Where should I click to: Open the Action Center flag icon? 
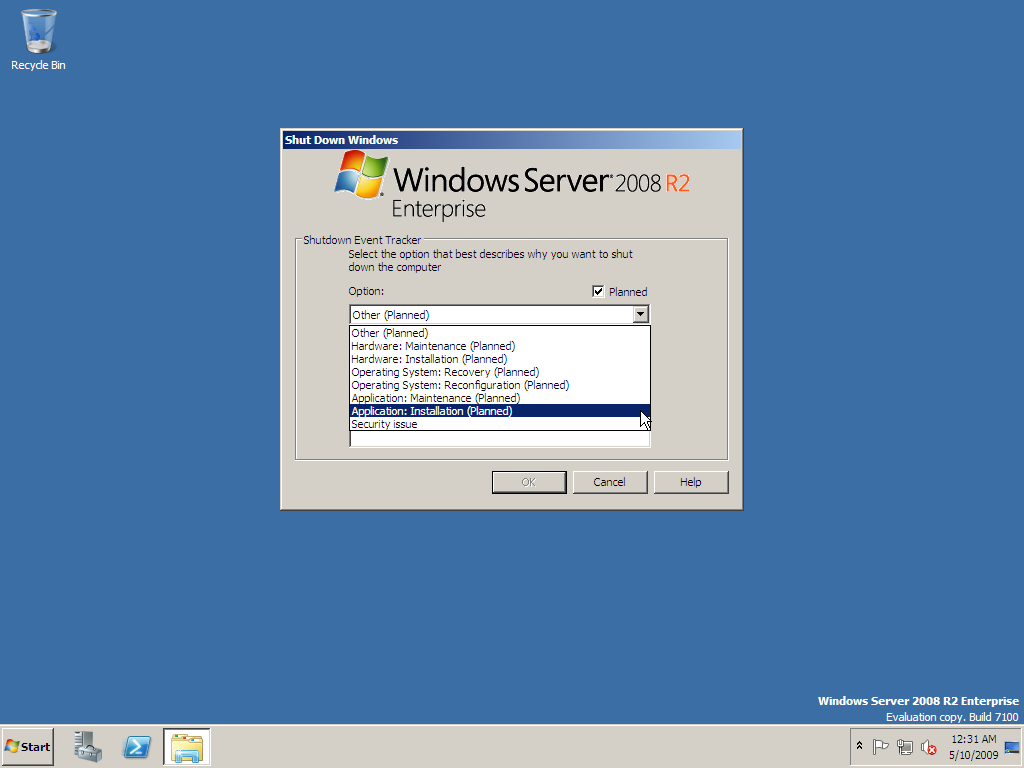pos(881,747)
